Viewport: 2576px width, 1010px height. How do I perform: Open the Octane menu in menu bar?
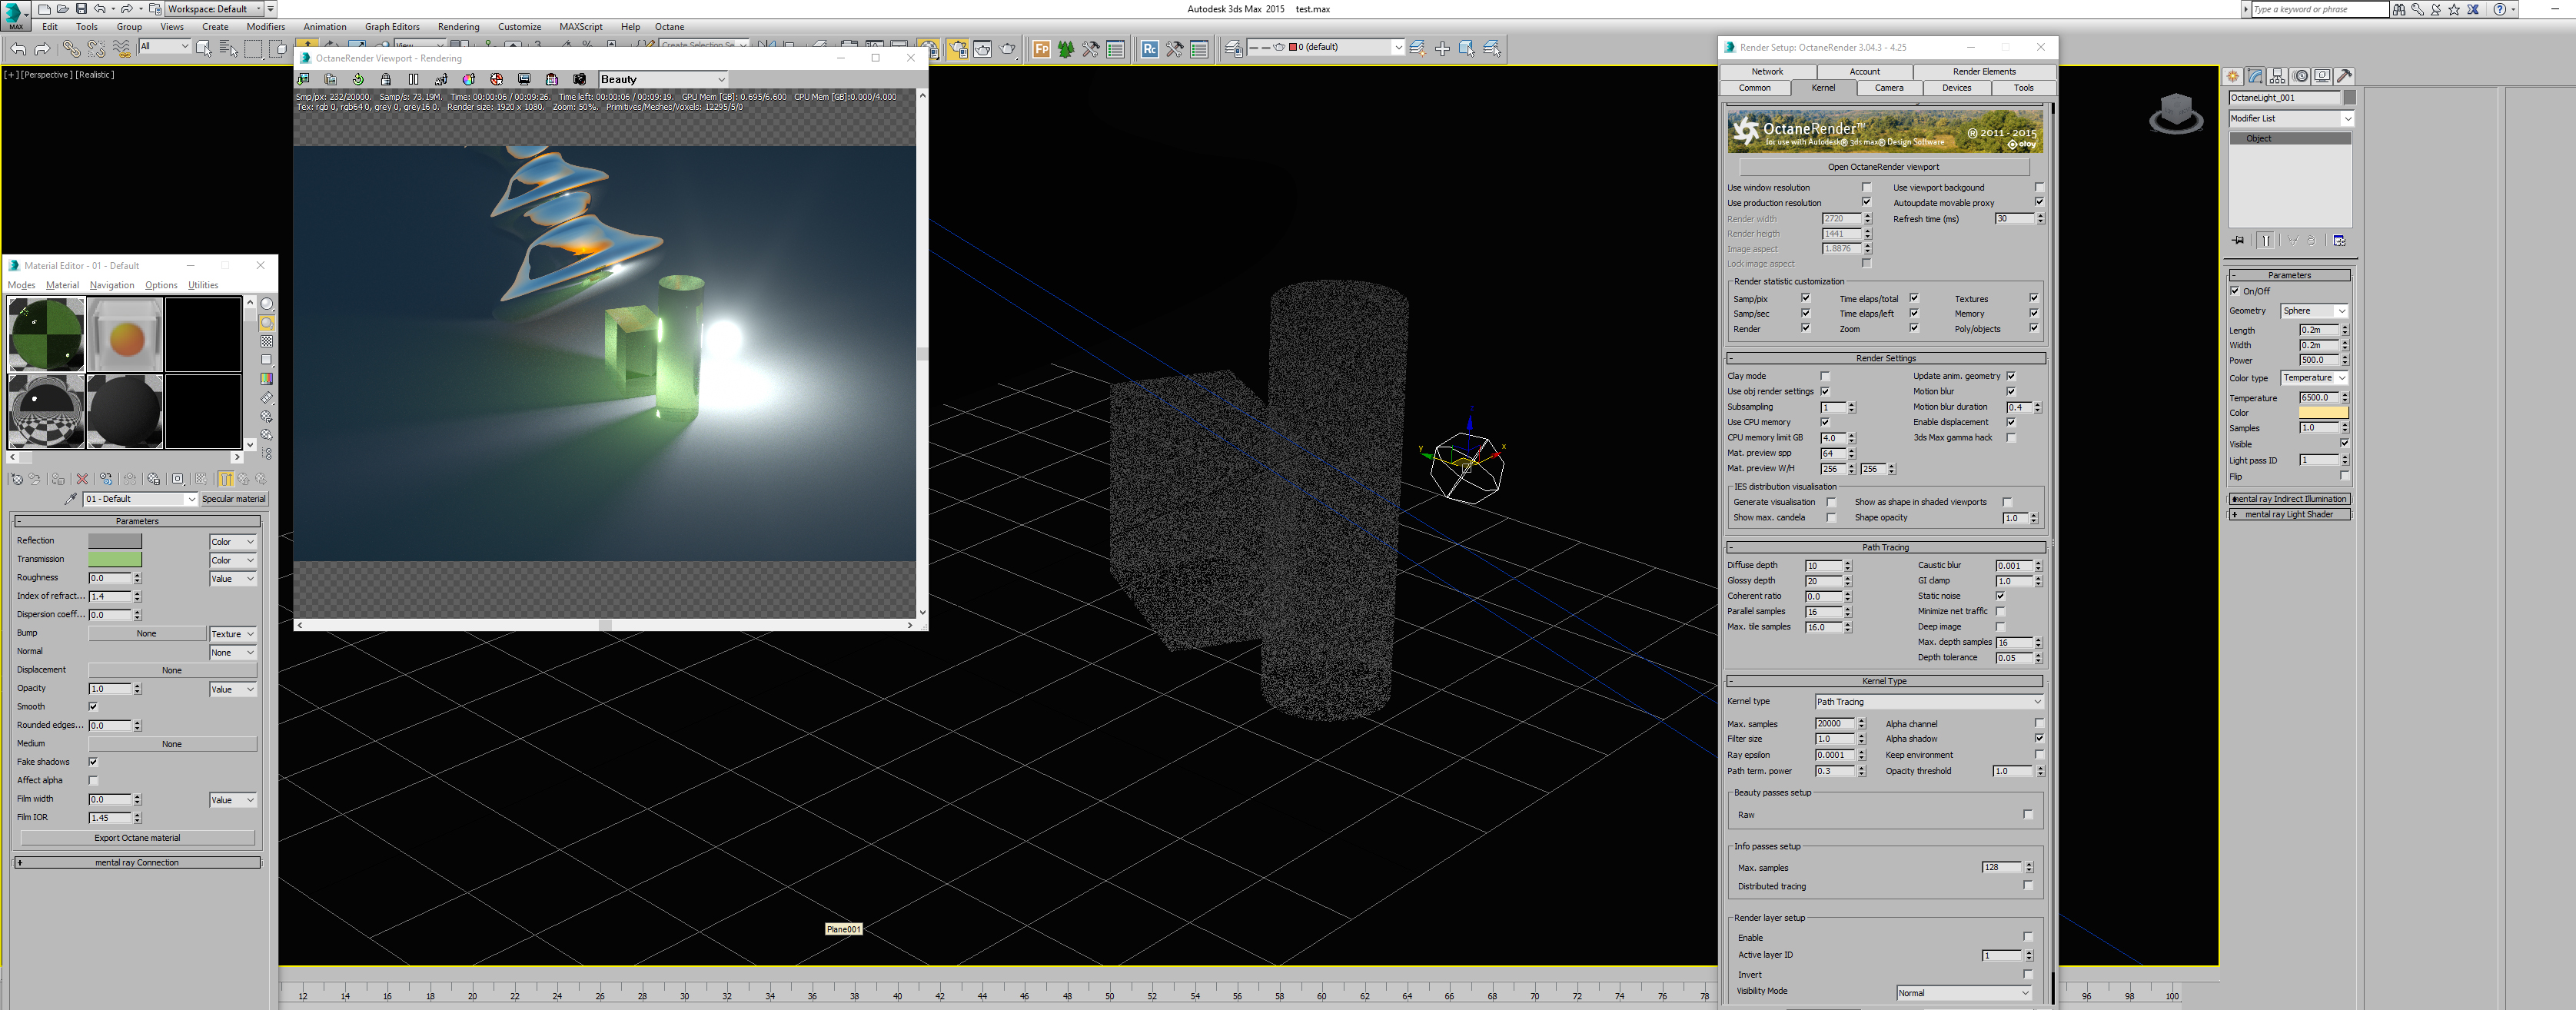[x=669, y=27]
